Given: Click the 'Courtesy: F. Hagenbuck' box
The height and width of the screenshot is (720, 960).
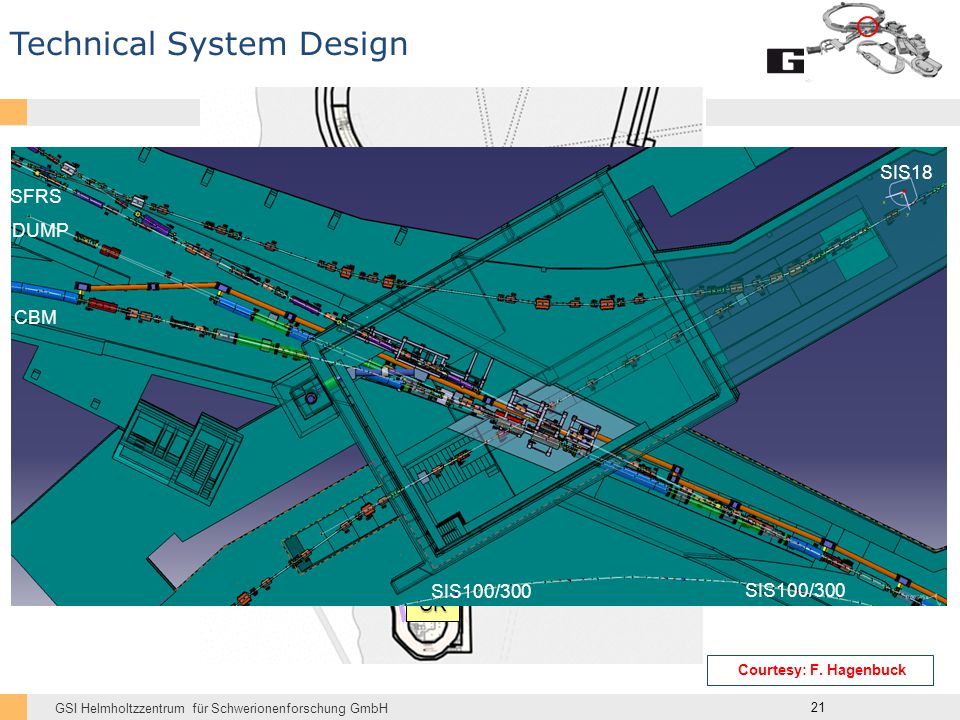Looking at the screenshot, I should tap(820, 670).
